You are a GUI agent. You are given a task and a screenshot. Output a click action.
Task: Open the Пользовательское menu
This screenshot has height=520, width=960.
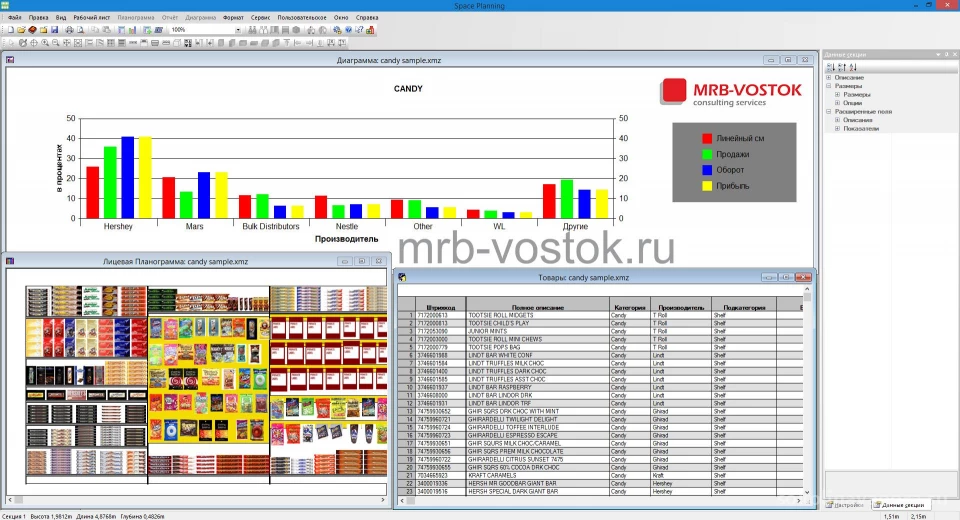tap(302, 18)
